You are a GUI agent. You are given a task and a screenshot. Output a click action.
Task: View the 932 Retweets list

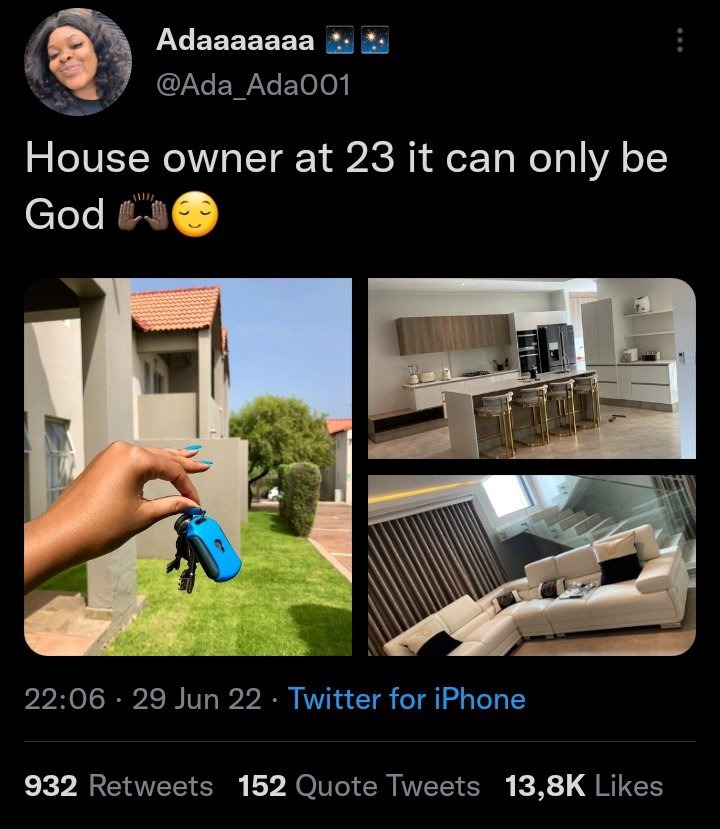pyautogui.click(x=119, y=786)
